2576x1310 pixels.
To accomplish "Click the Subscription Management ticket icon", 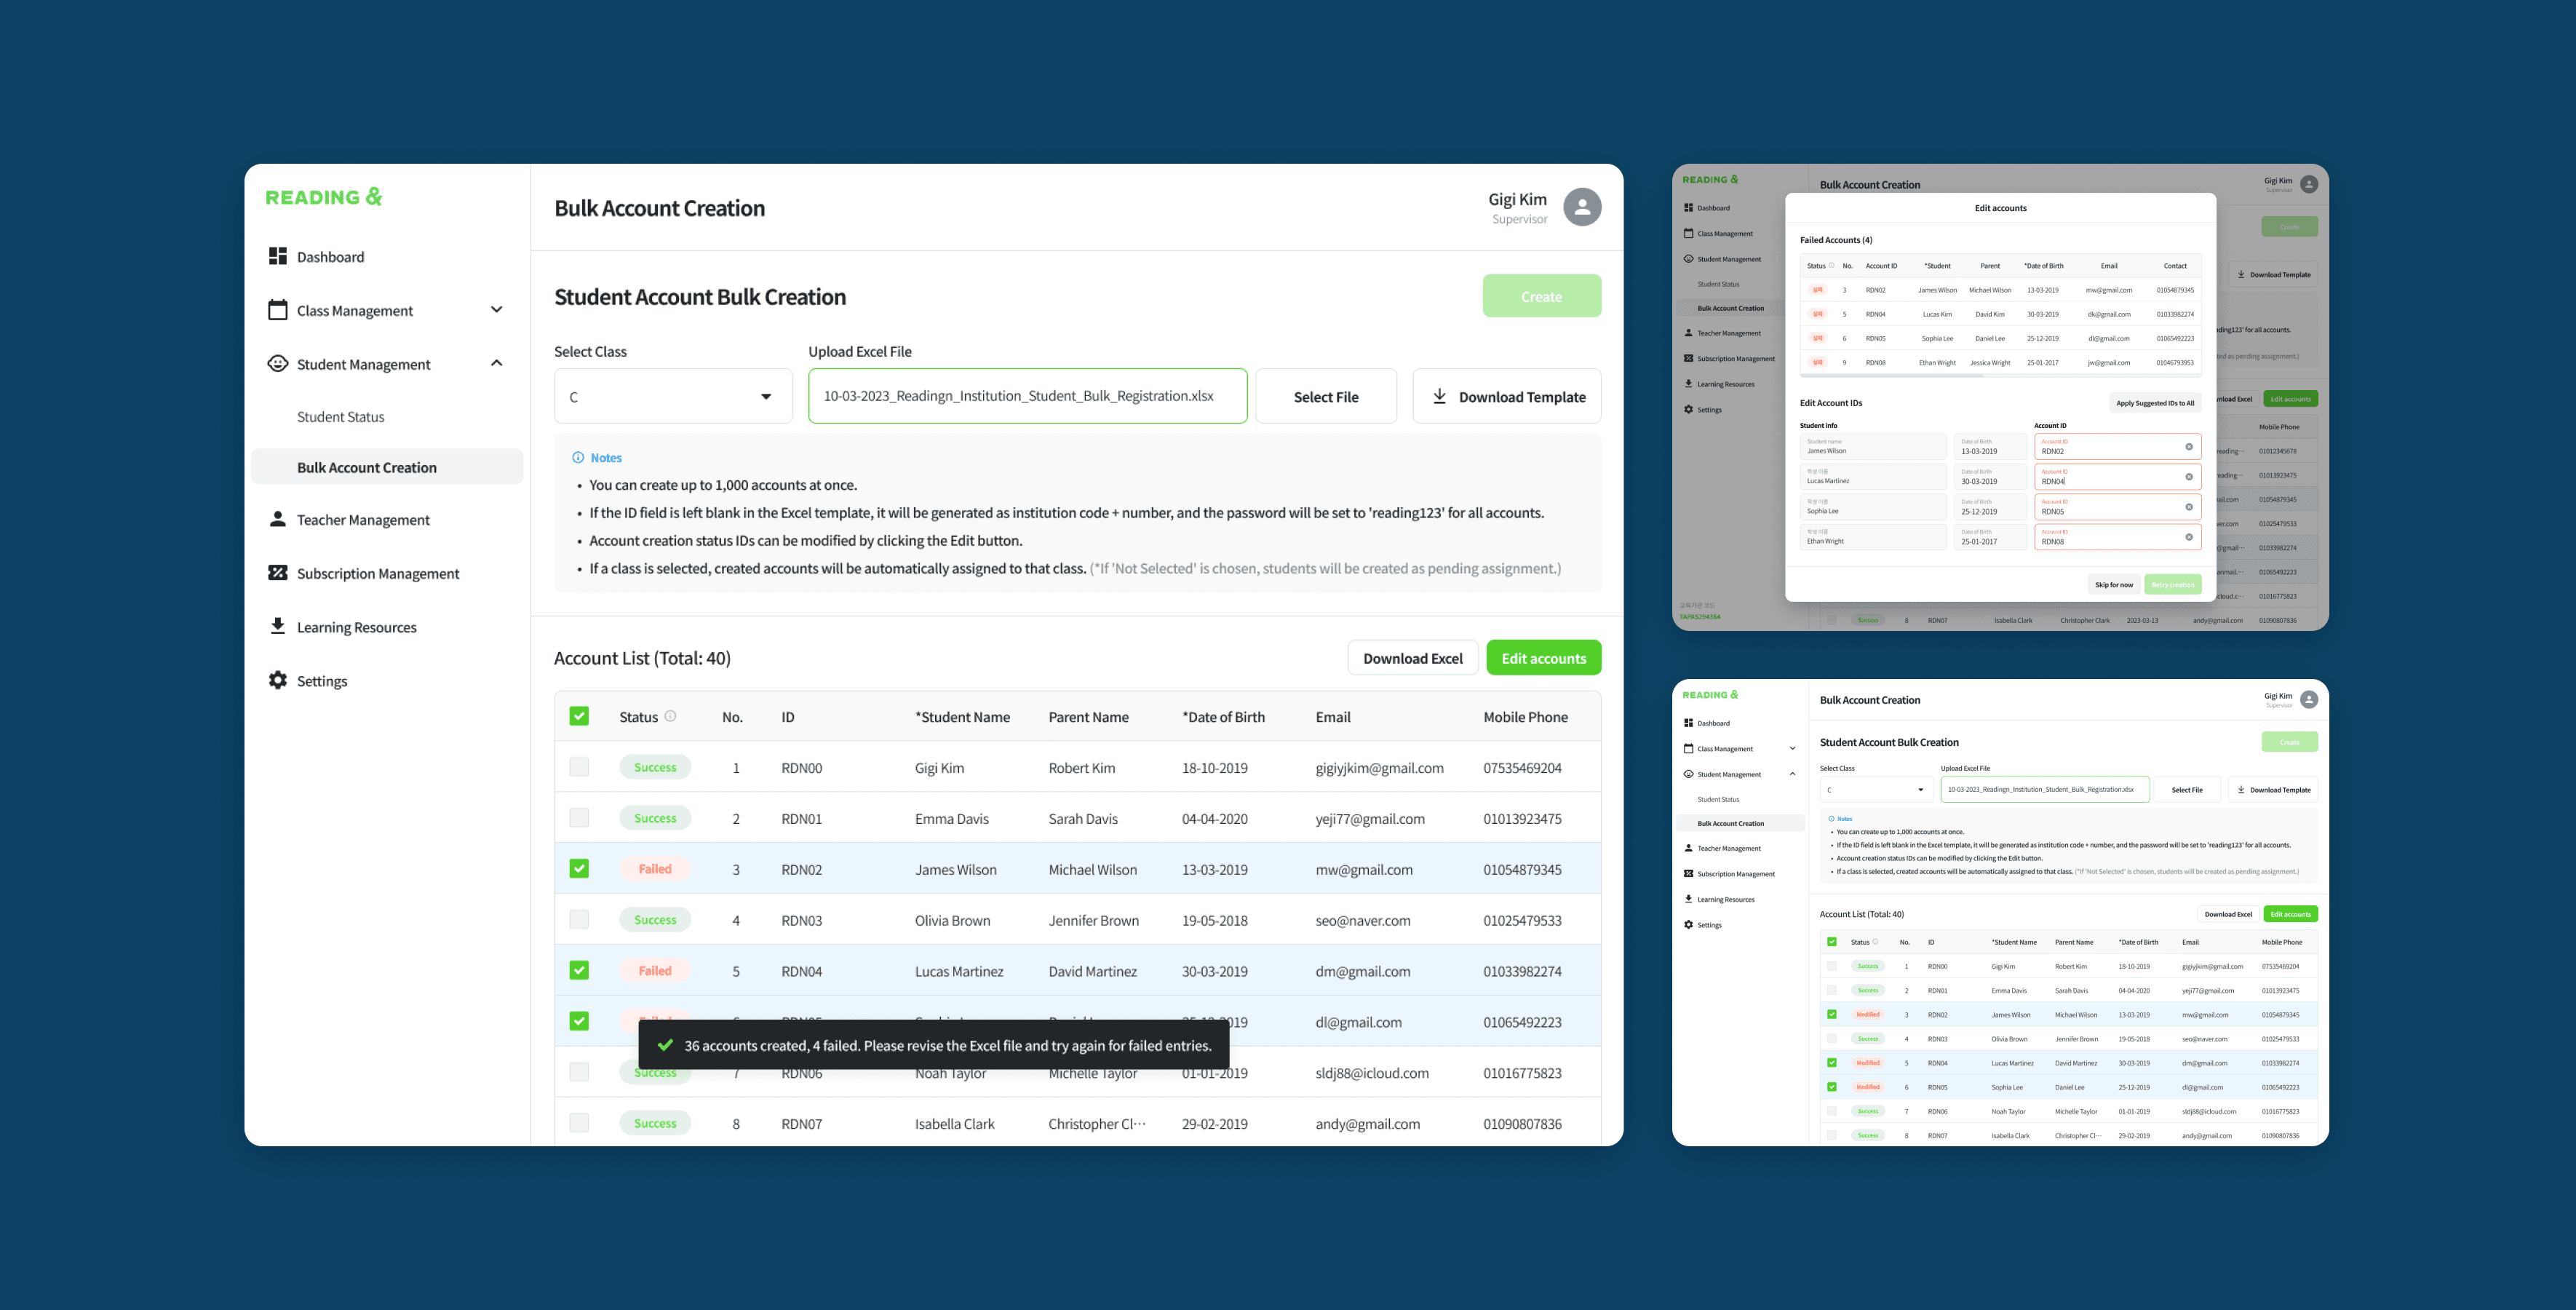I will [277, 572].
